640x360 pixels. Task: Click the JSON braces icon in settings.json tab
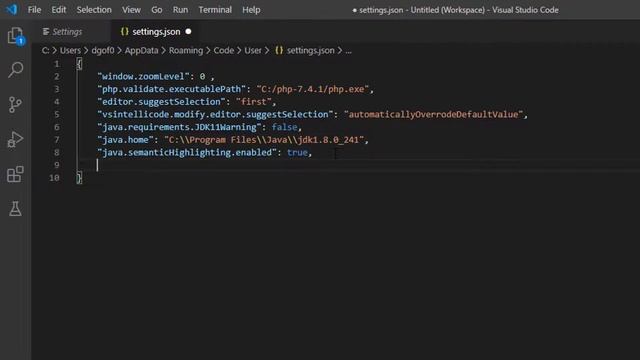click(124, 31)
